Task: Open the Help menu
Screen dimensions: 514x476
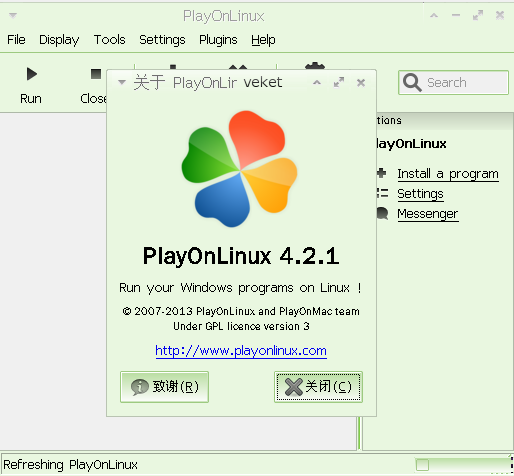Action: coord(263,40)
